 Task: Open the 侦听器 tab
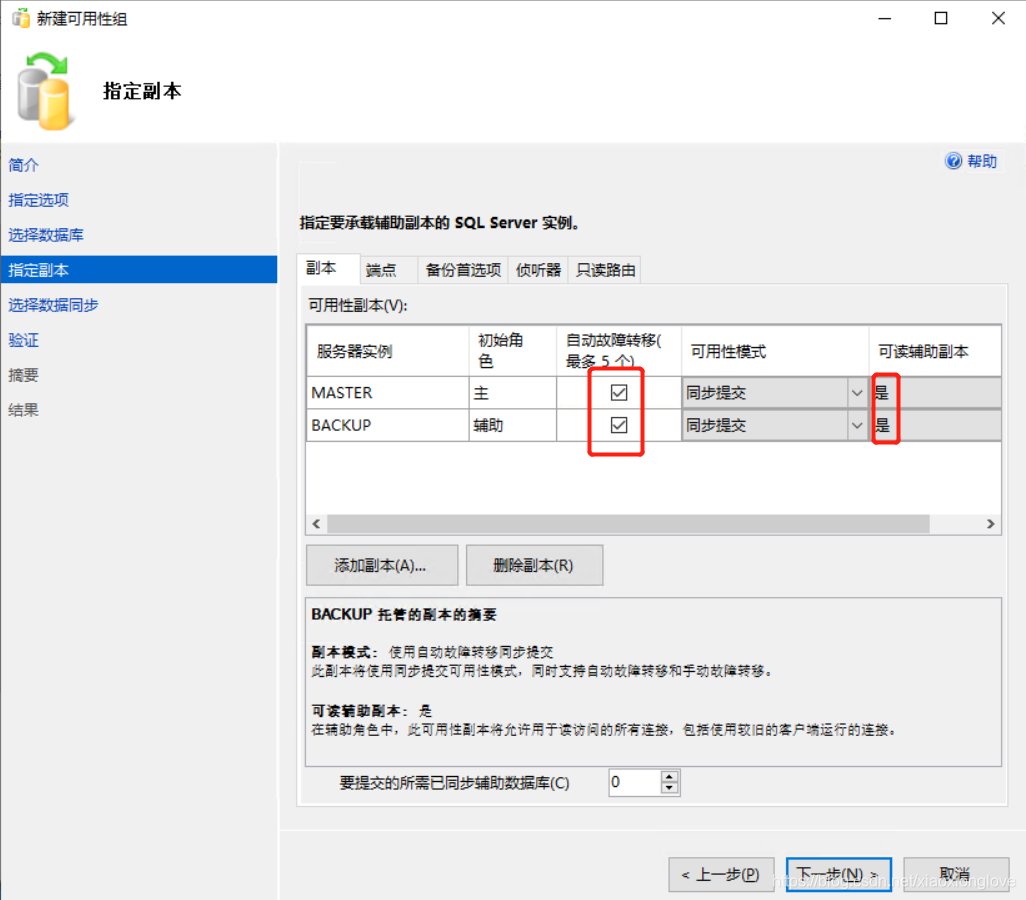pyautogui.click(x=538, y=270)
